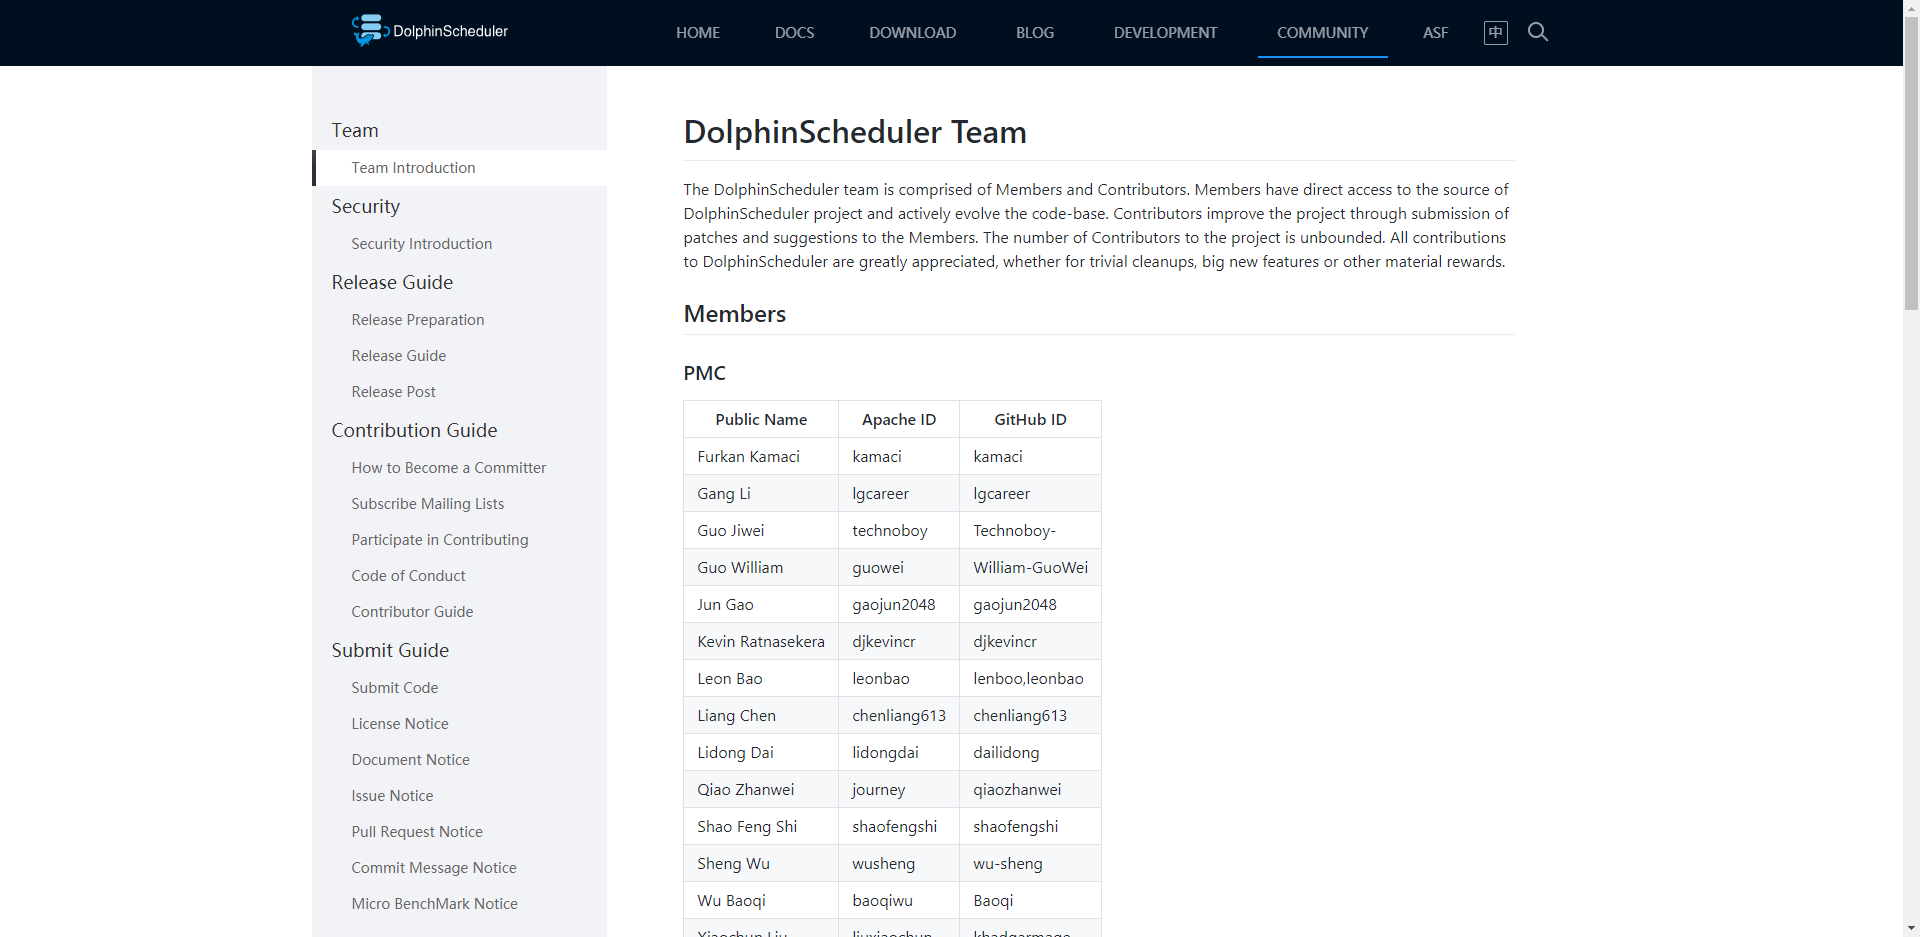
Task: Open the BLOG nav item
Action: pyautogui.click(x=1035, y=33)
